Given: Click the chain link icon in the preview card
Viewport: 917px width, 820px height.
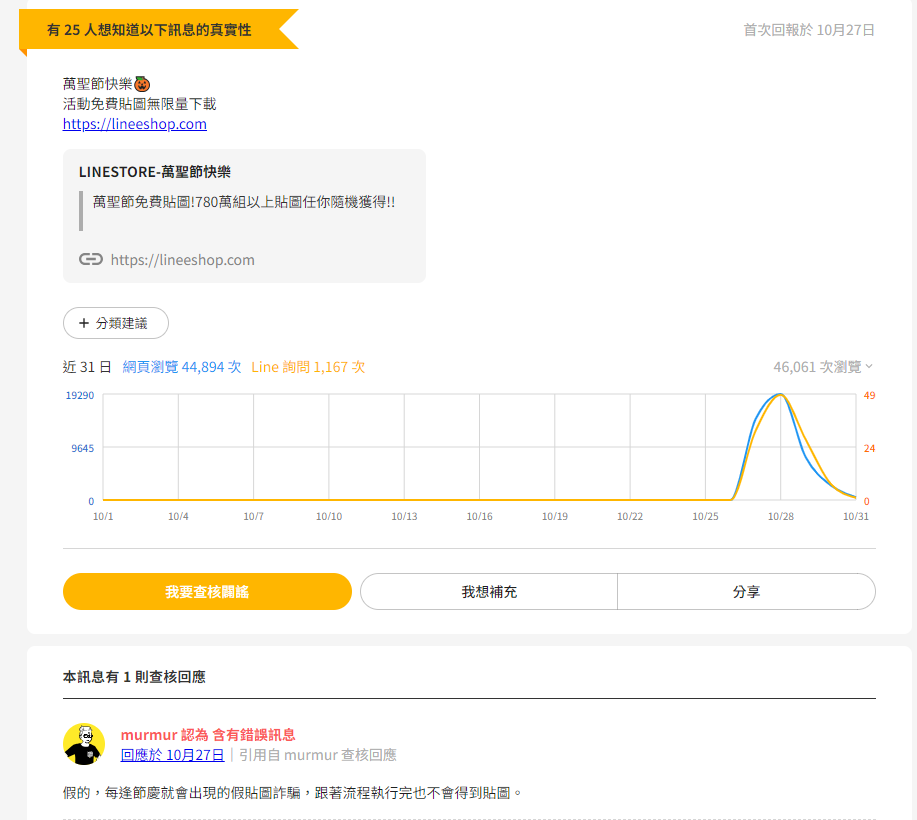Looking at the screenshot, I should click(x=92, y=259).
